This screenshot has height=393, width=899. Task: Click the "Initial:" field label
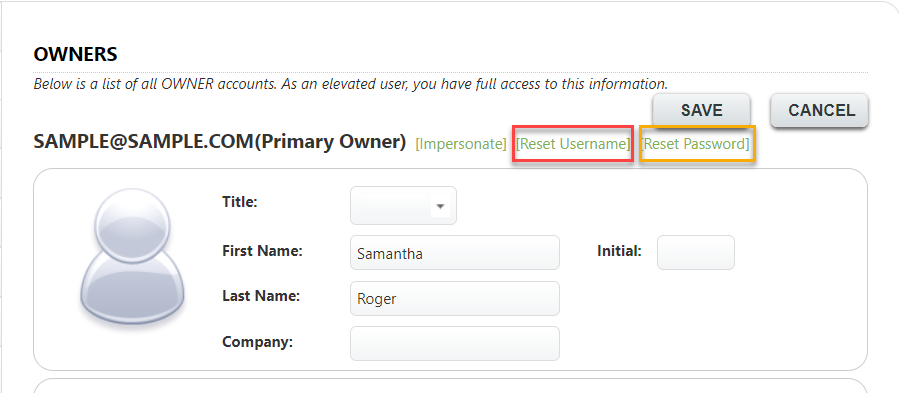[619, 251]
